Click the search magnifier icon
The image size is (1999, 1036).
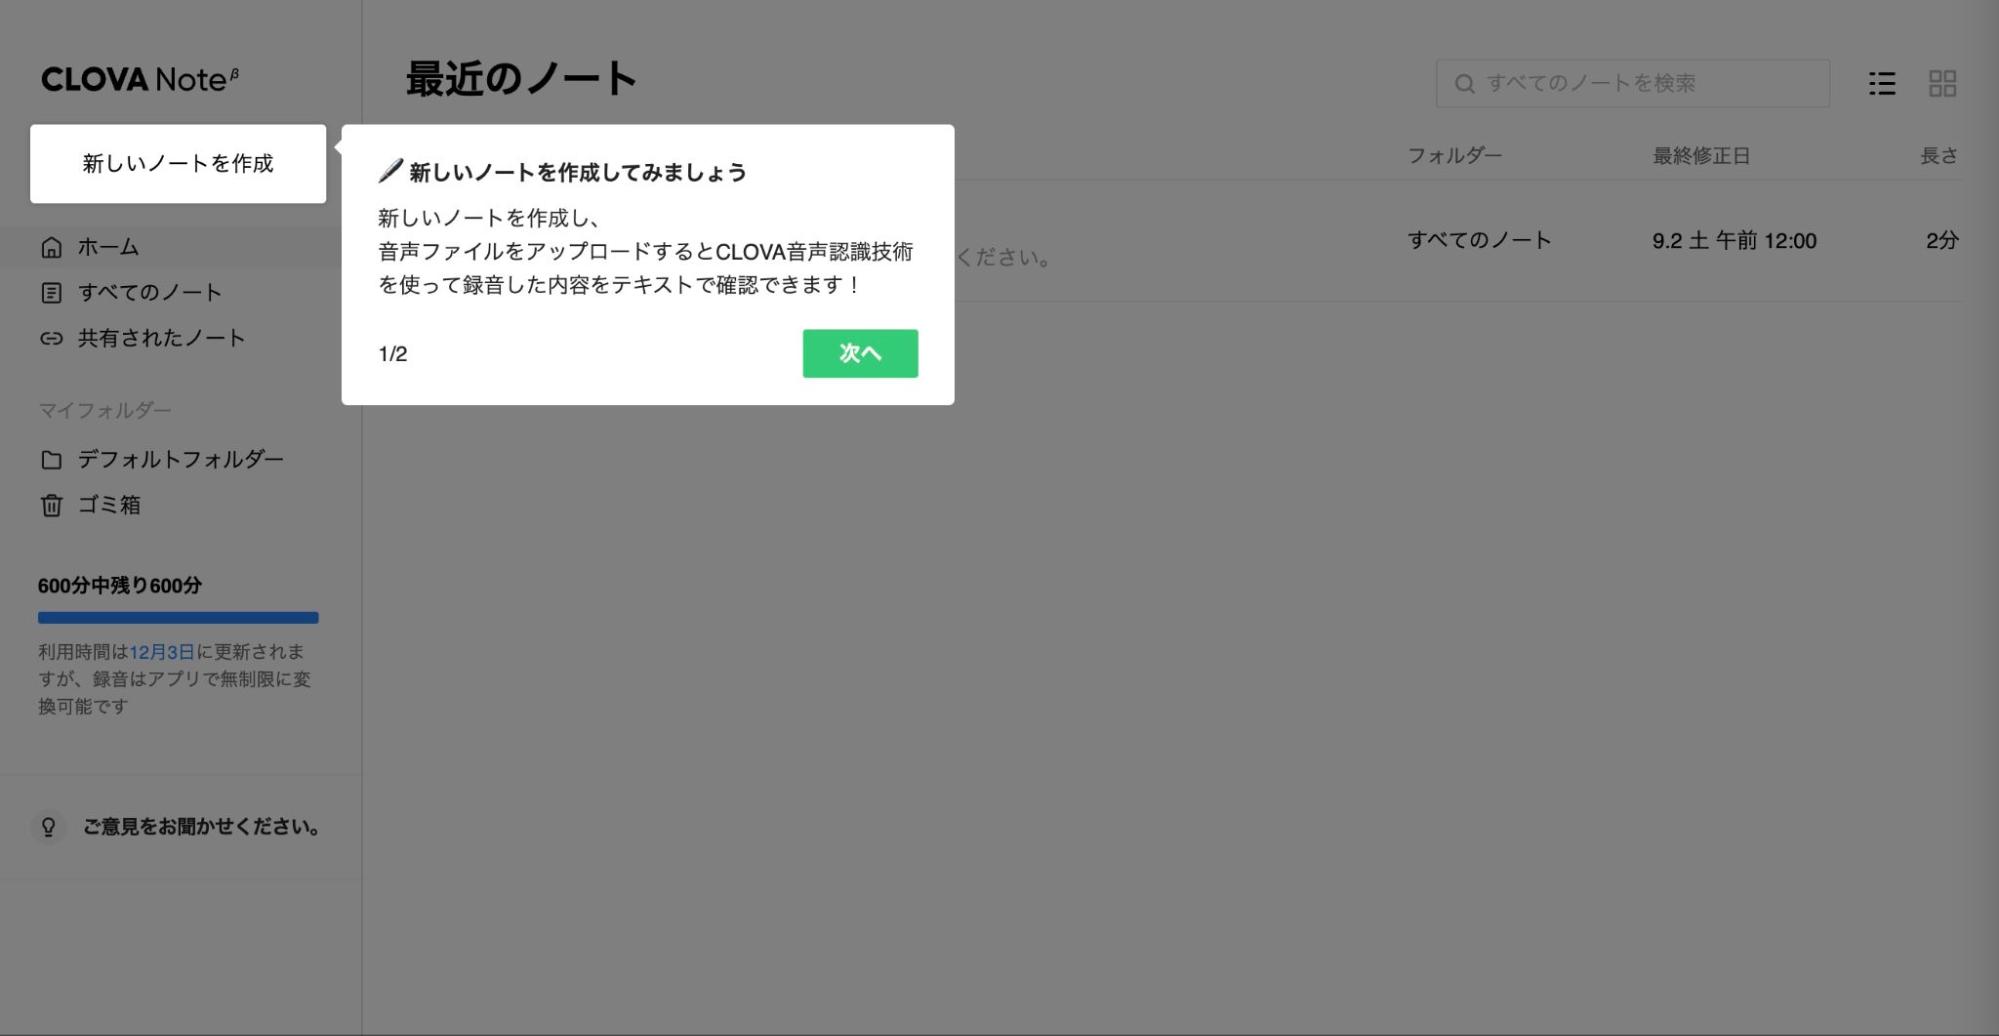click(1464, 83)
